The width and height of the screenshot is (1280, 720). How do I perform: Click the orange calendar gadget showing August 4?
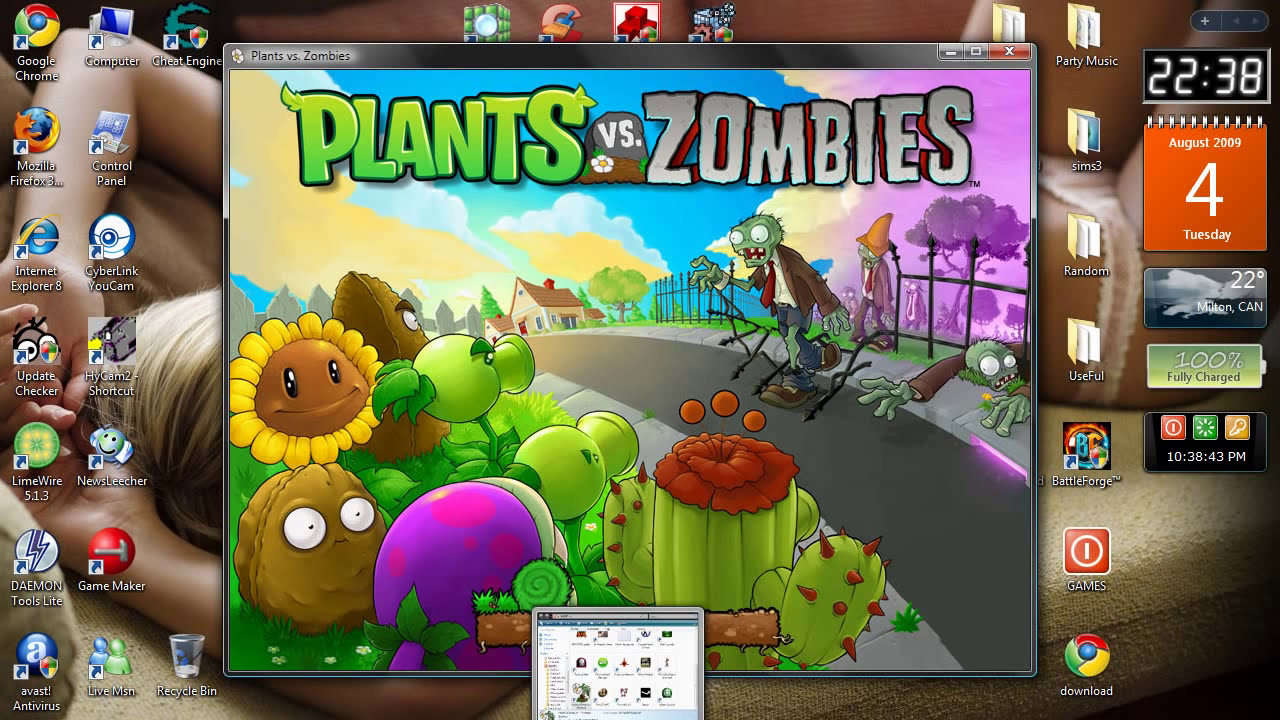coord(1205,185)
